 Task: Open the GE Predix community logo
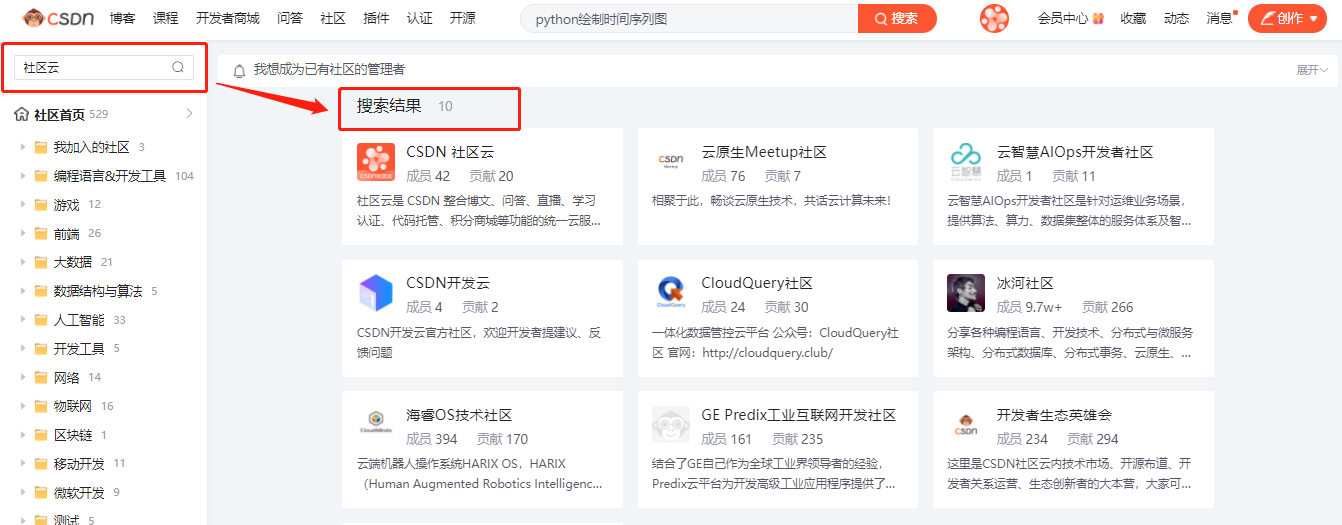coord(670,425)
